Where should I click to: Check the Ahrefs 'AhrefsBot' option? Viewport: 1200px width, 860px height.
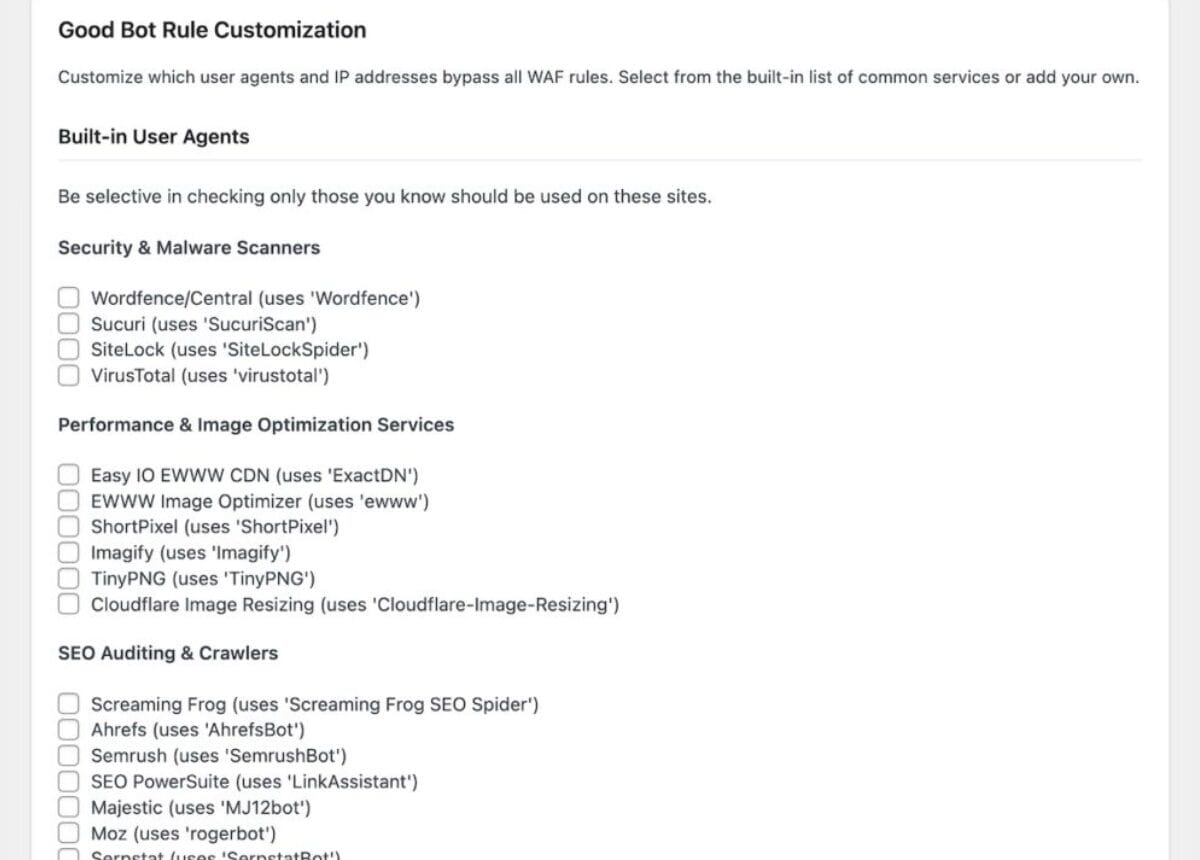68,729
